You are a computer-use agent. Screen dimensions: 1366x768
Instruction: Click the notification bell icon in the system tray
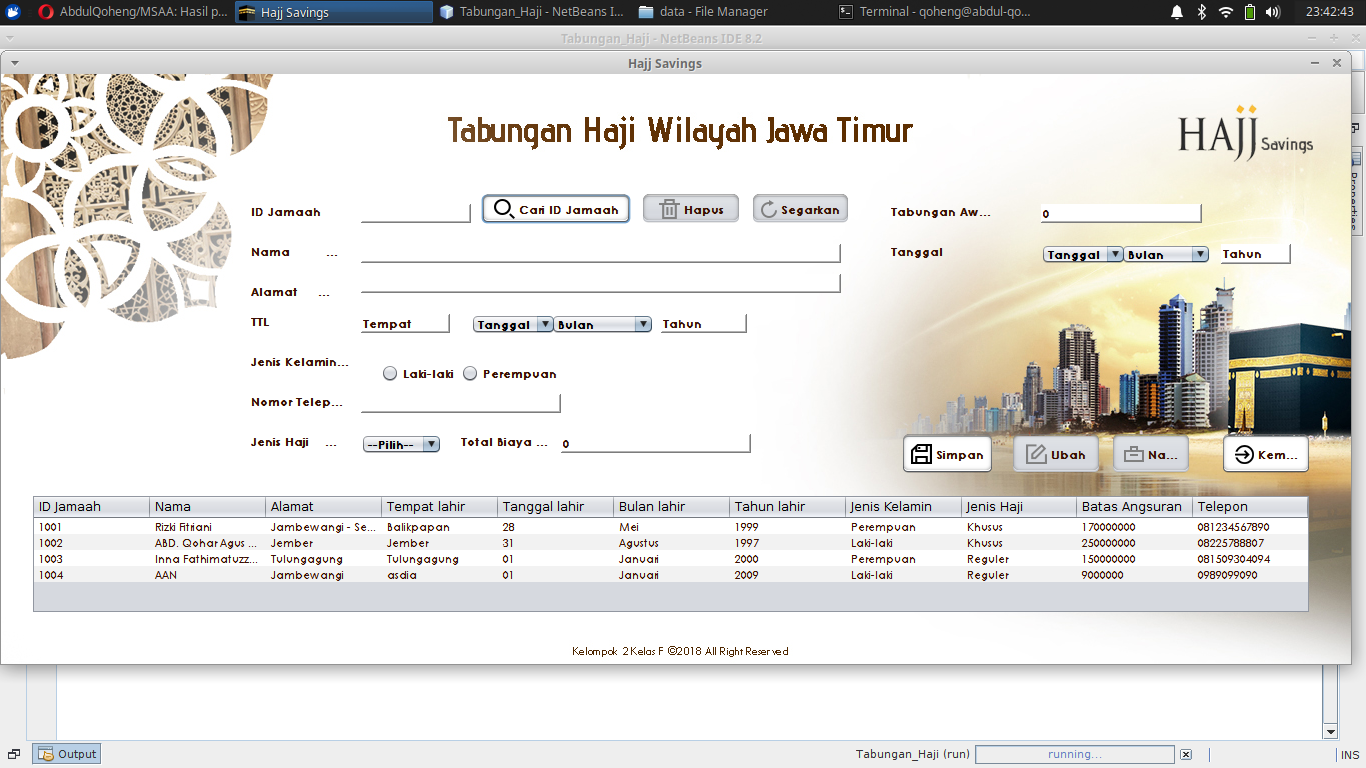(x=1177, y=12)
